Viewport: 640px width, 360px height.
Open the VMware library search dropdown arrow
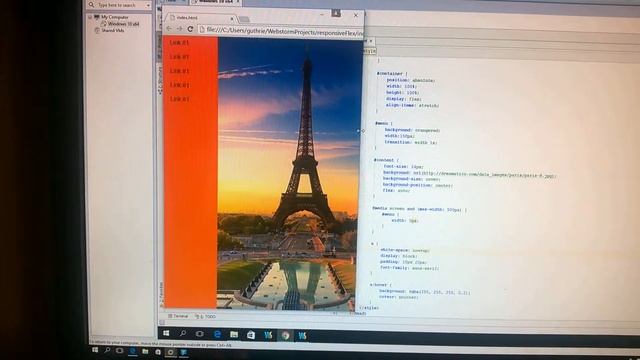[148, 5]
